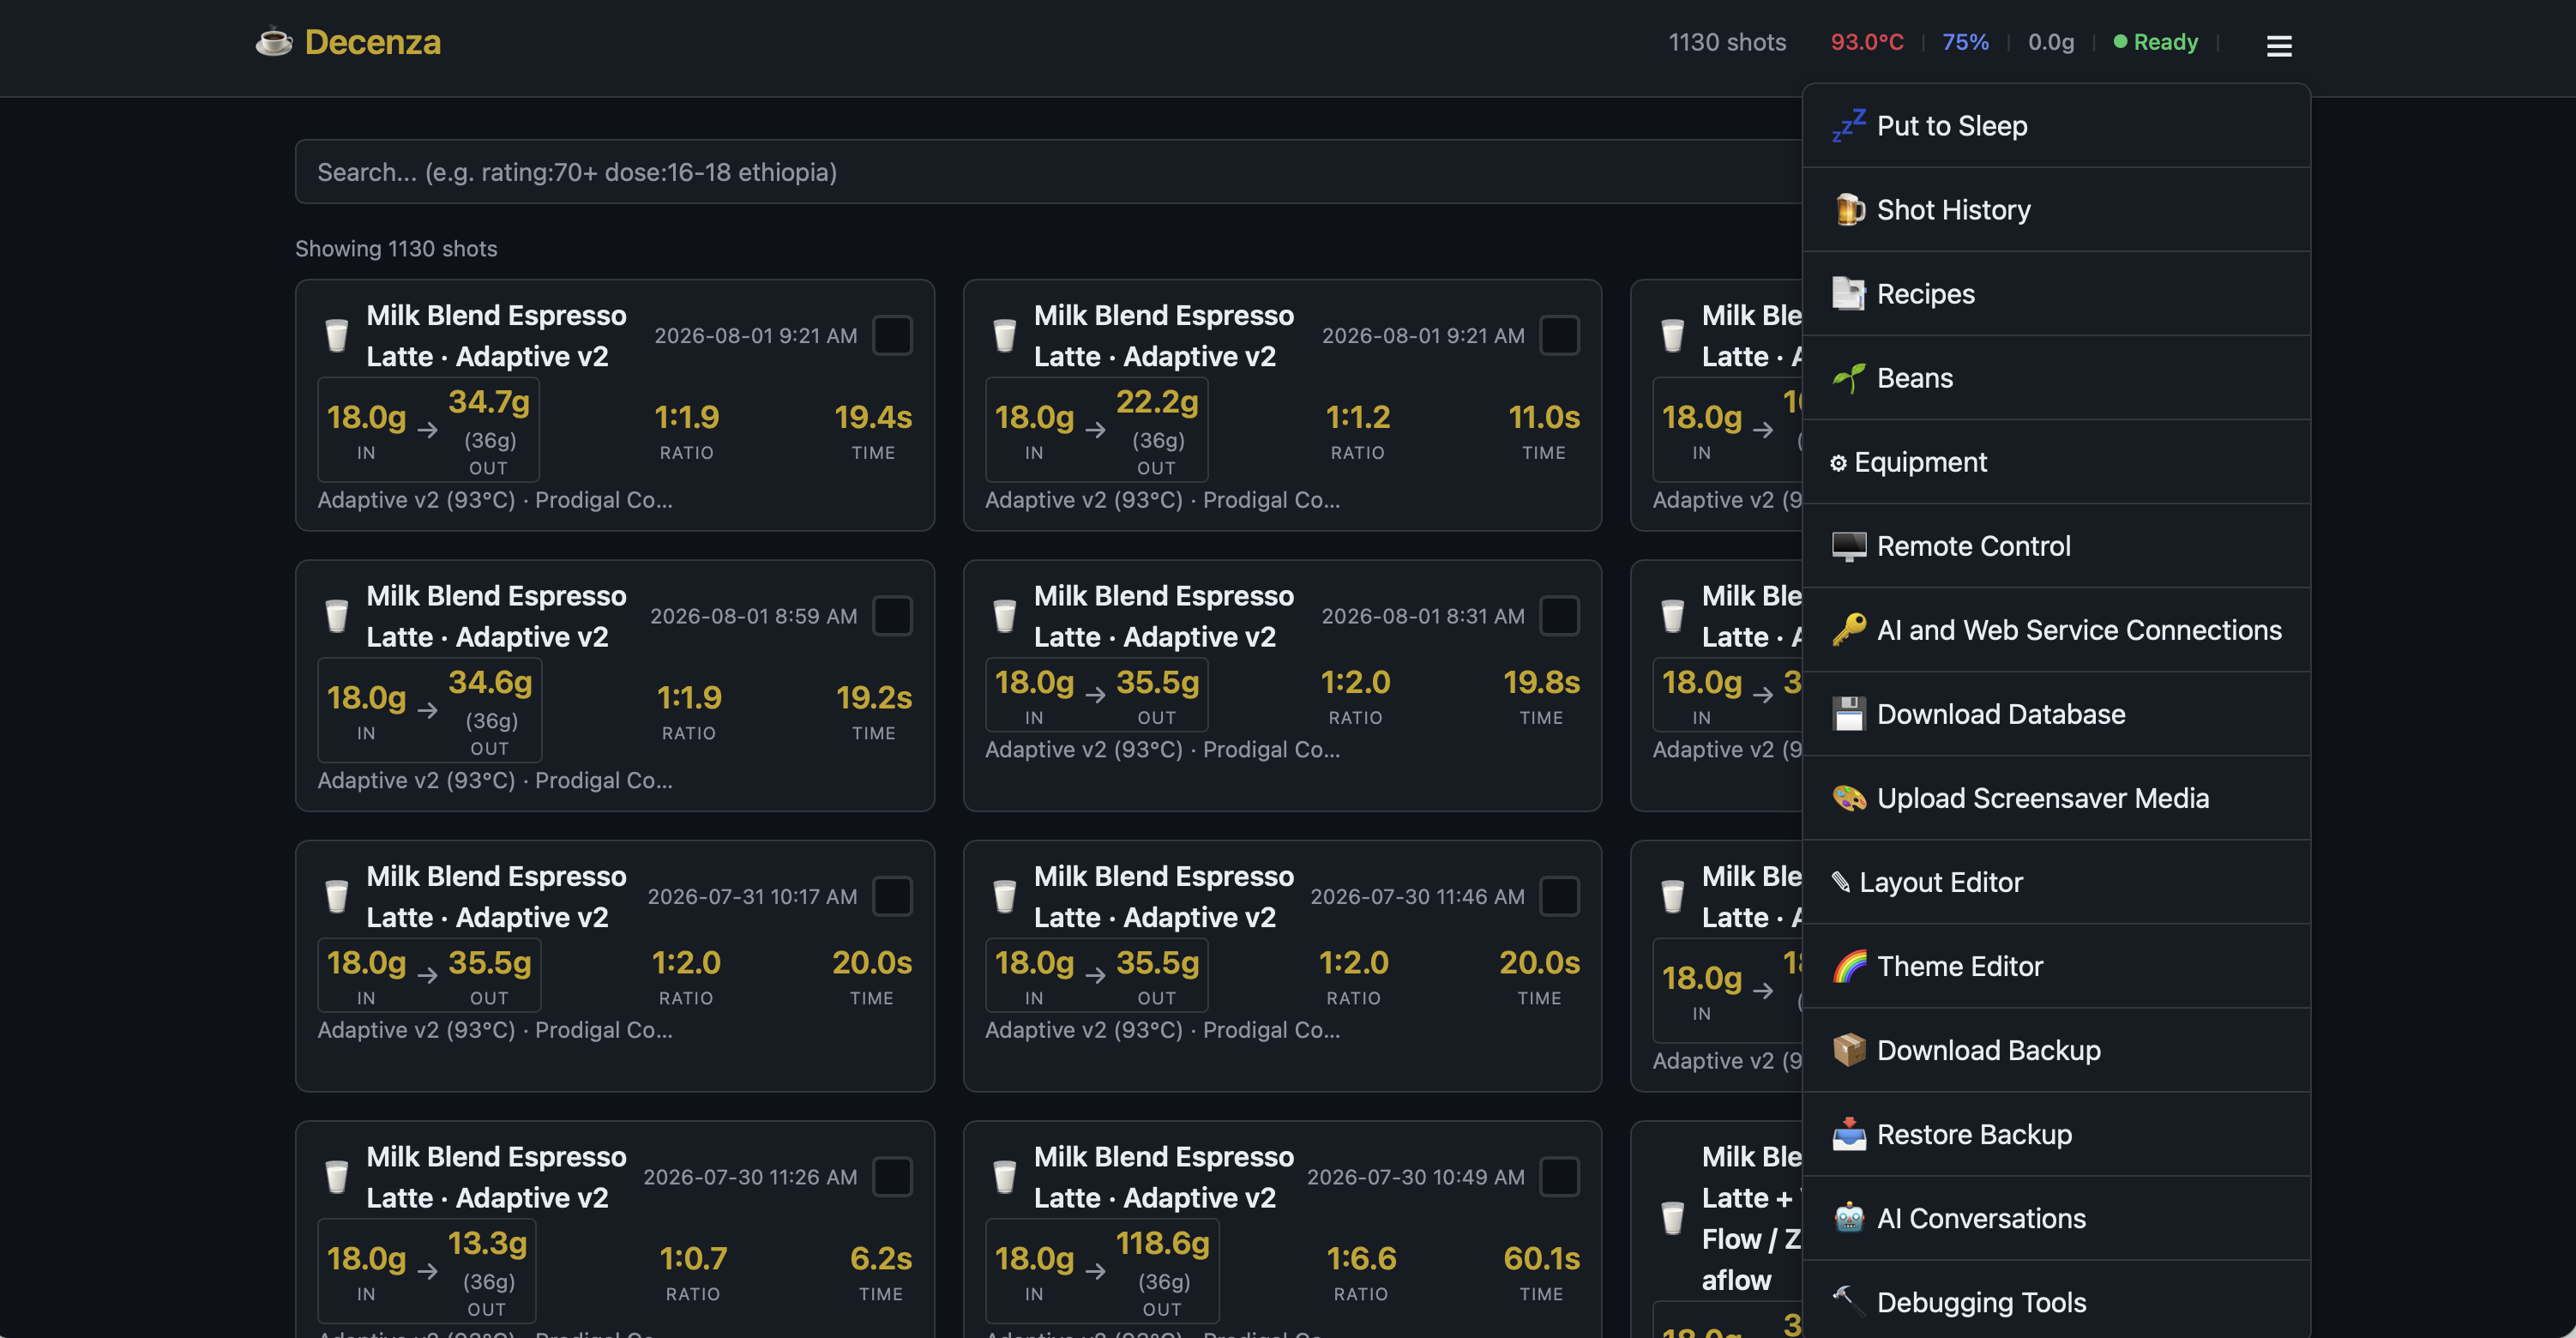
Task: Click Download Backup option
Action: [x=2056, y=1050]
